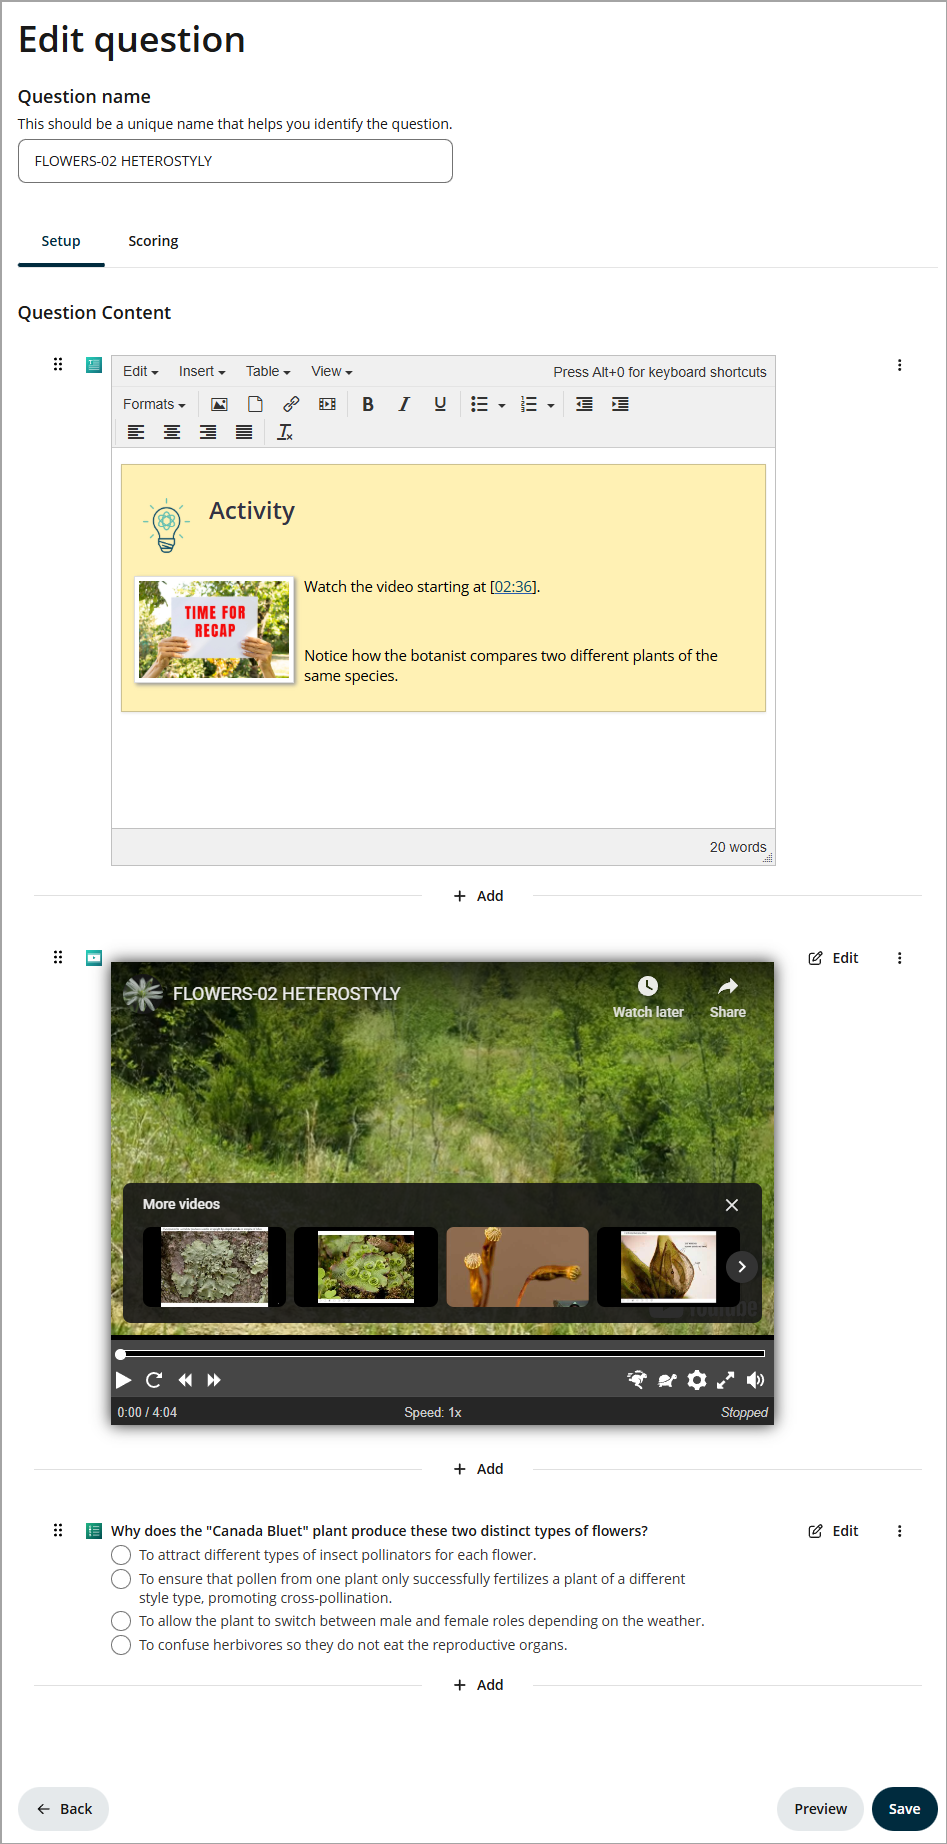The height and width of the screenshot is (1844, 947).
Task: Click the new document icon in editor
Action: click(255, 404)
